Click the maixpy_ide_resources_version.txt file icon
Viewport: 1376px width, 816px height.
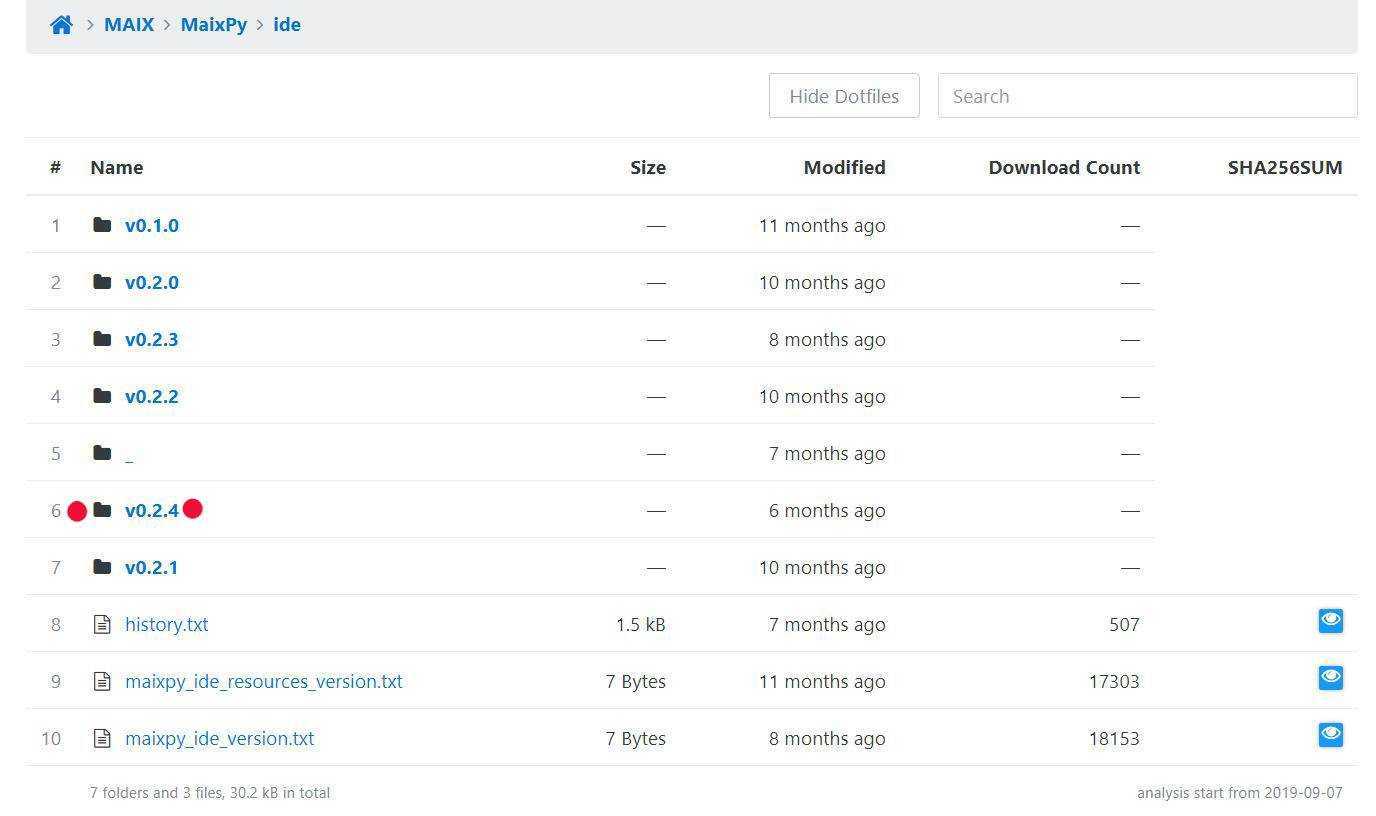tap(102, 682)
